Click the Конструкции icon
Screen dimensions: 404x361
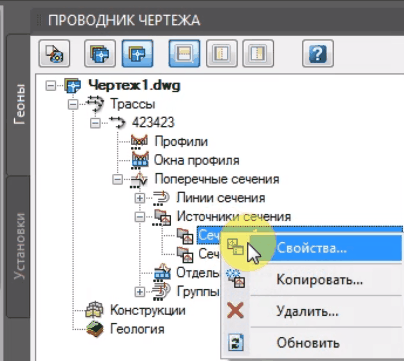pos(94,310)
